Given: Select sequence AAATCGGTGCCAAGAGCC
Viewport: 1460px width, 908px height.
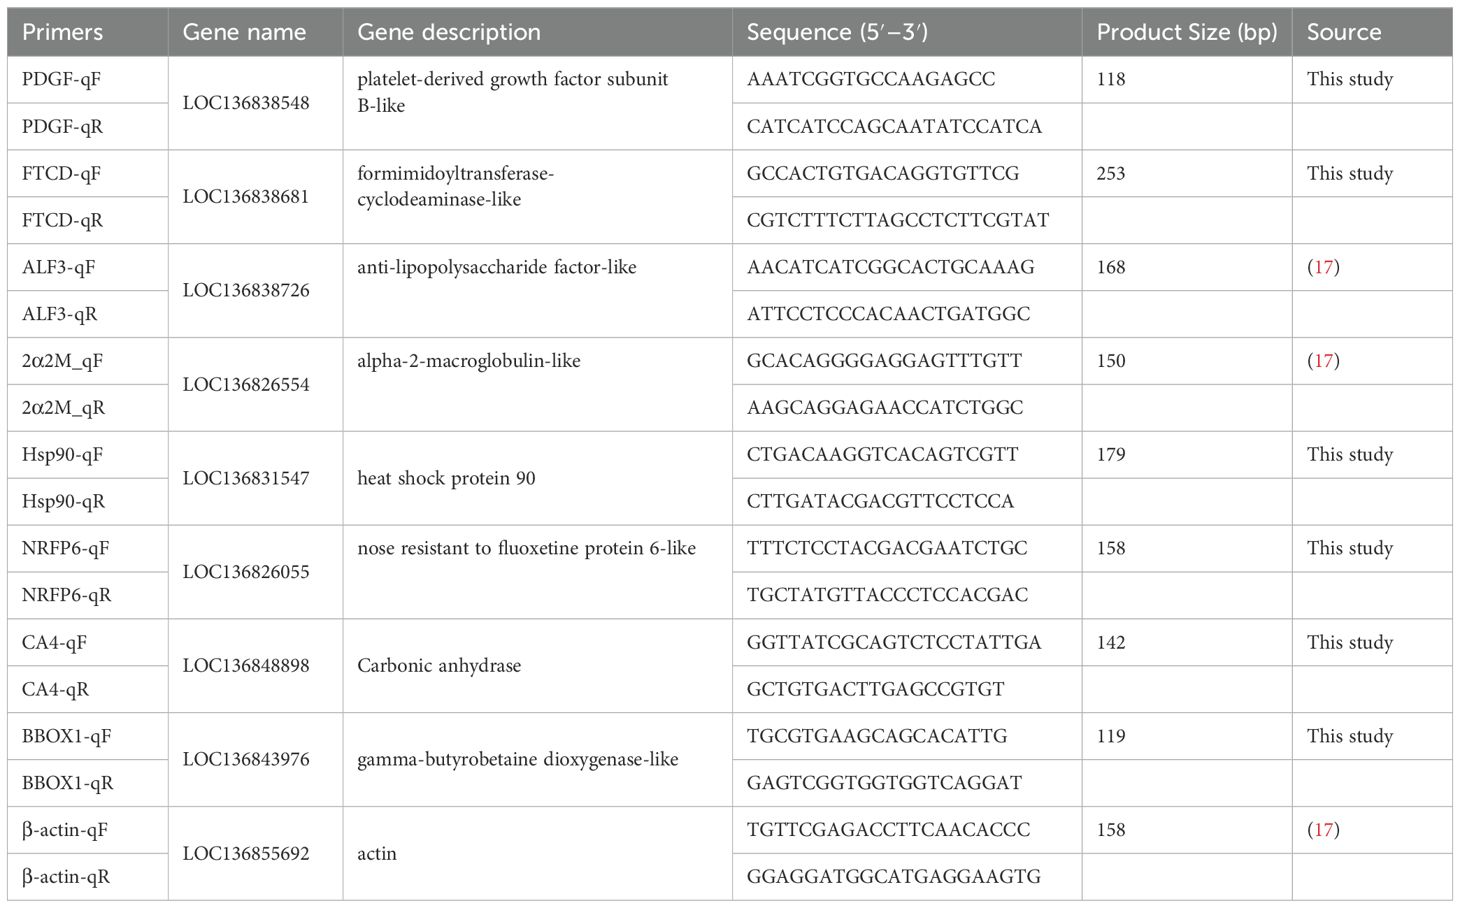Looking at the screenshot, I should click(870, 80).
